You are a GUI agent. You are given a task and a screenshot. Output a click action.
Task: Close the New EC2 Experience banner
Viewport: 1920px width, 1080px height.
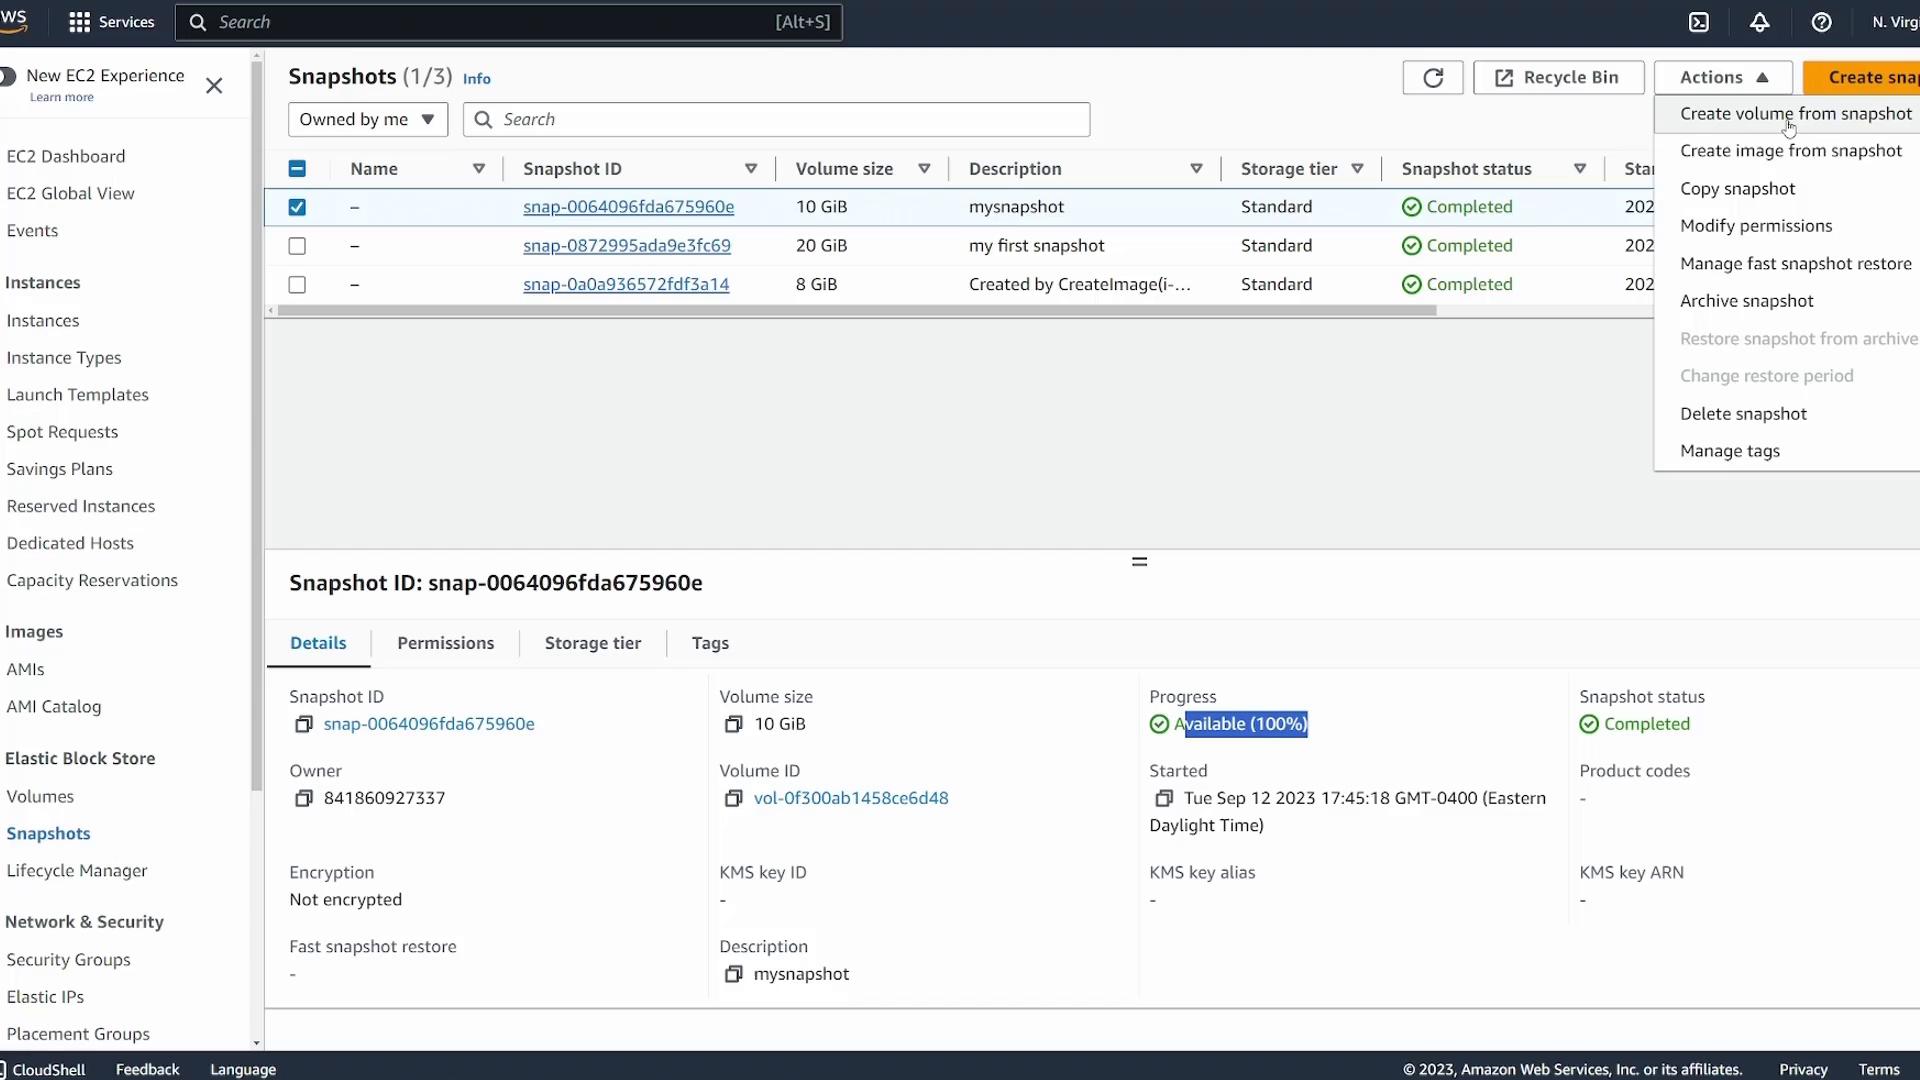pyautogui.click(x=214, y=86)
